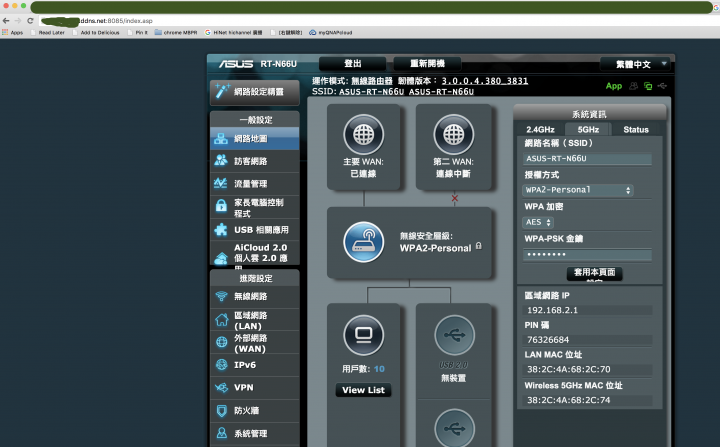Click the USB 2.0 port icon

click(x=454, y=335)
